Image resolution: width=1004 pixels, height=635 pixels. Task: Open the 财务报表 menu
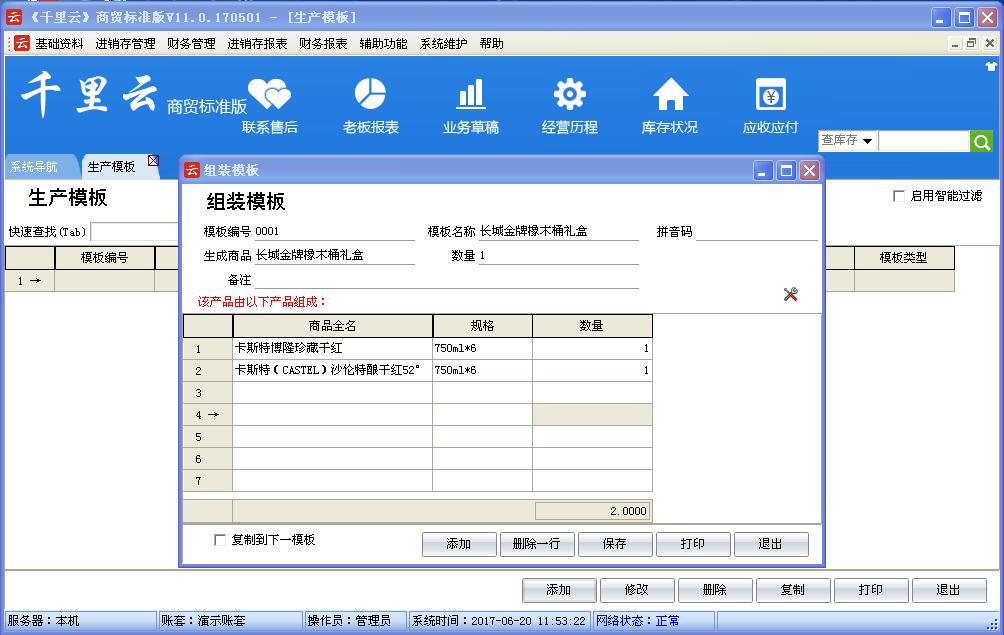coord(323,44)
